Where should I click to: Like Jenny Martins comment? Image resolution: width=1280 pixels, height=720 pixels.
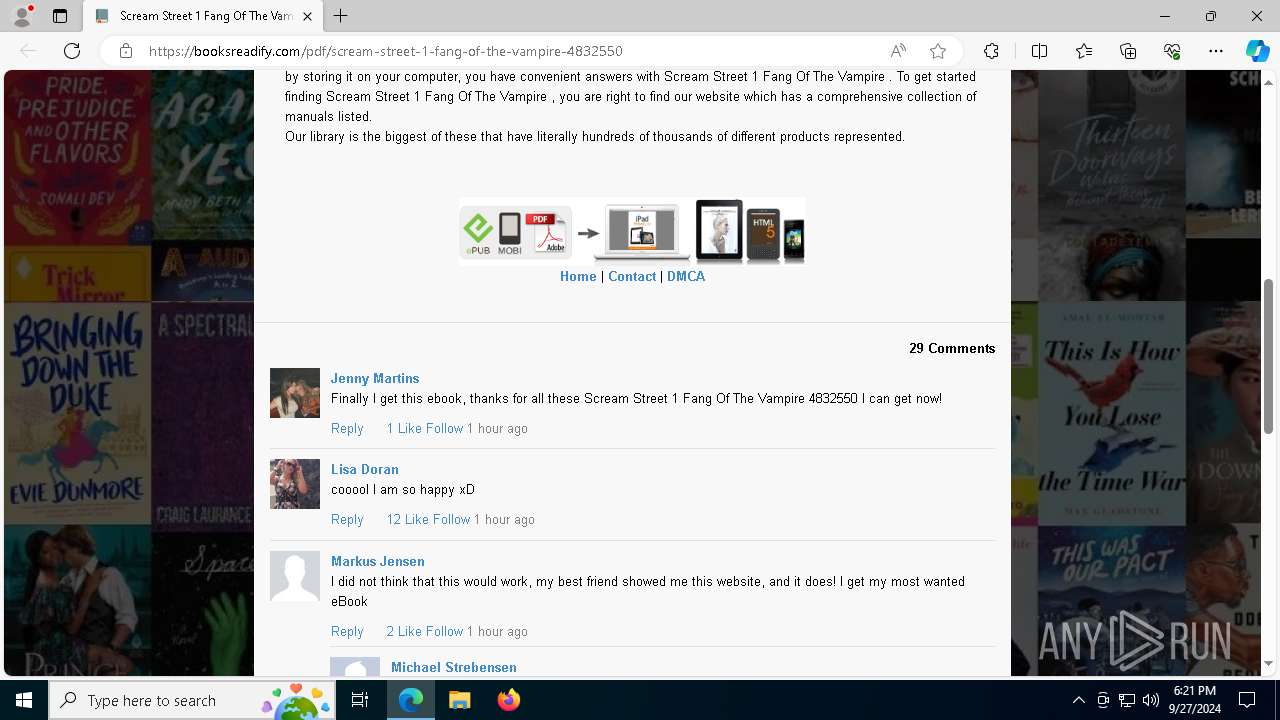click(404, 428)
